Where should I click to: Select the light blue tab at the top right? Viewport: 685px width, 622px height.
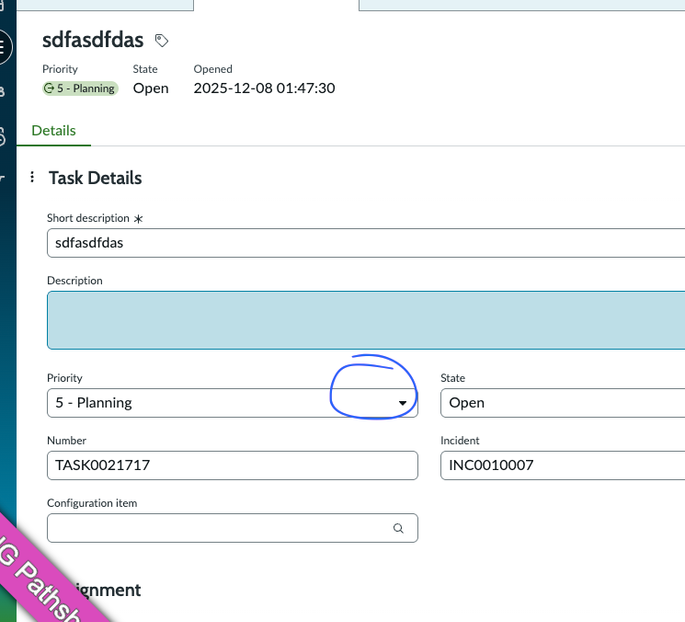point(521,5)
